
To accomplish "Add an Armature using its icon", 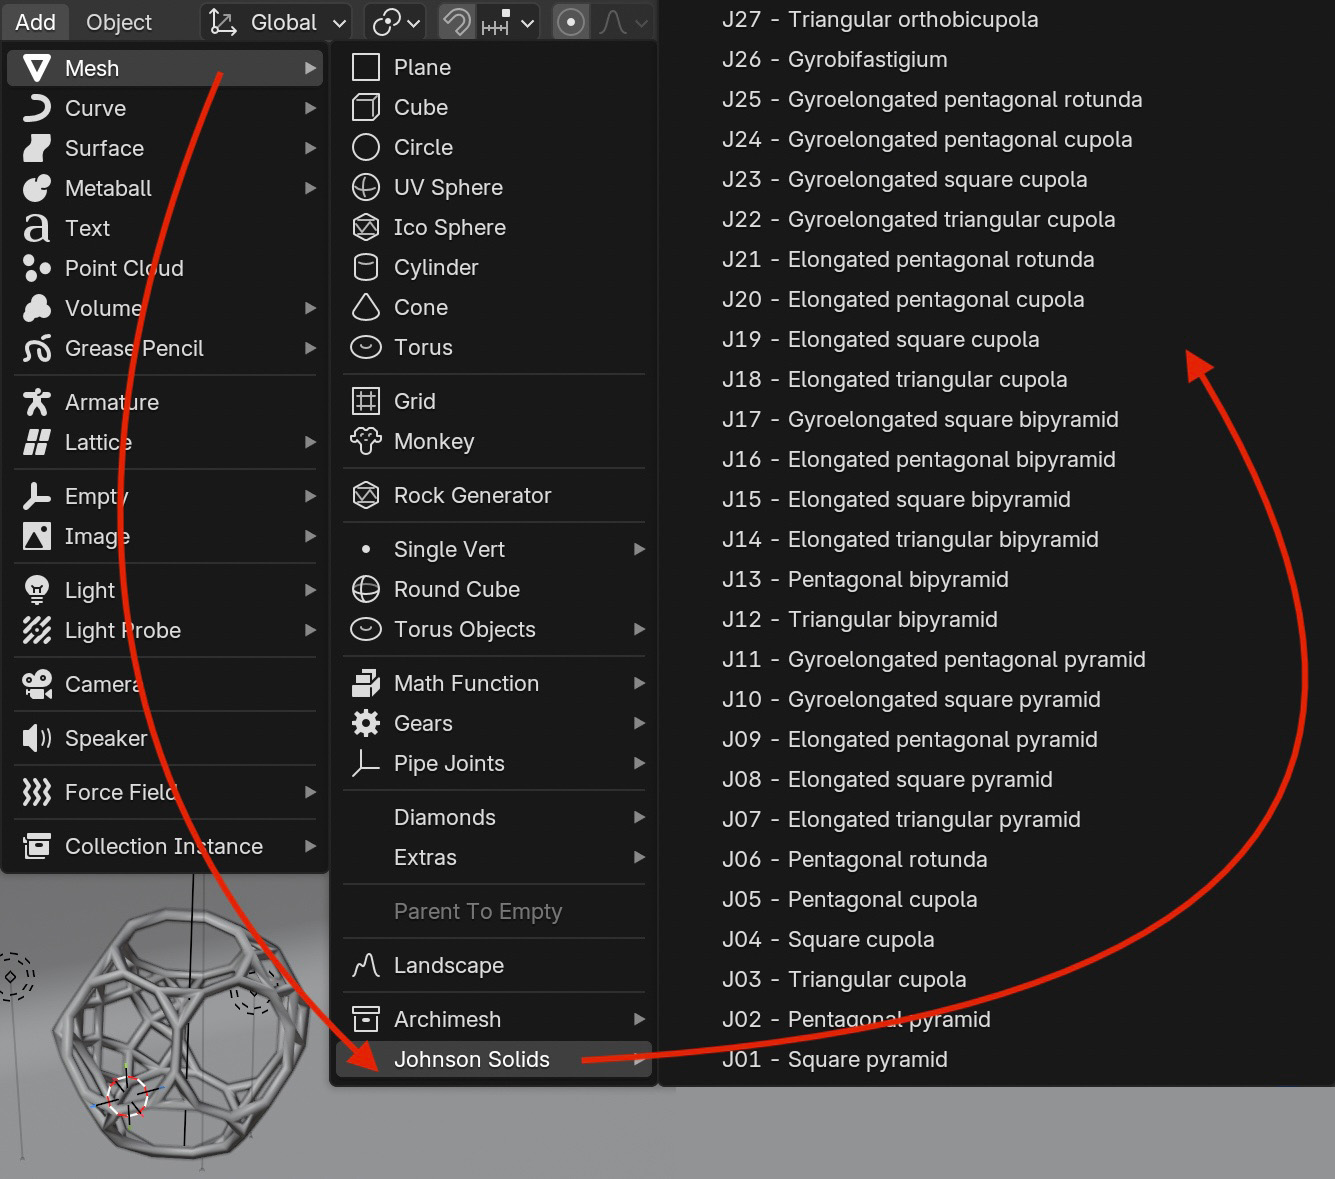I will tap(37, 402).
